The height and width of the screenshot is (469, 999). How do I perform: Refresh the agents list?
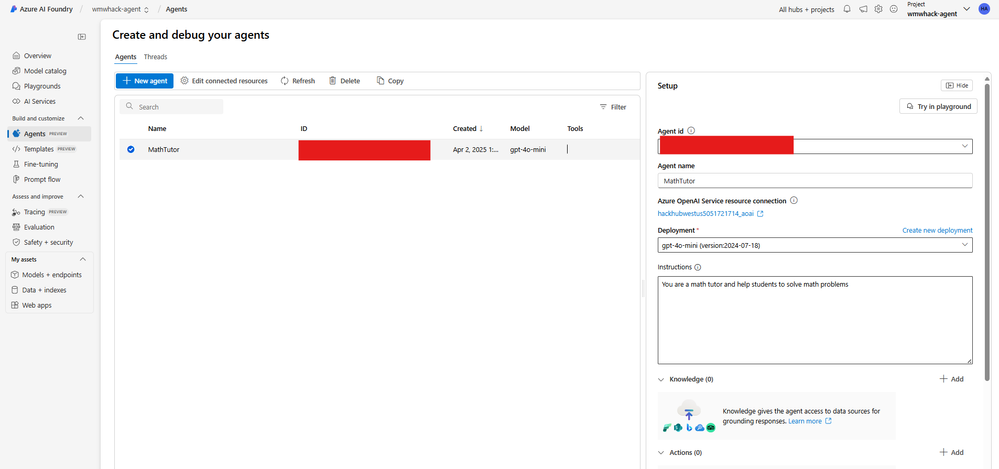coord(298,81)
